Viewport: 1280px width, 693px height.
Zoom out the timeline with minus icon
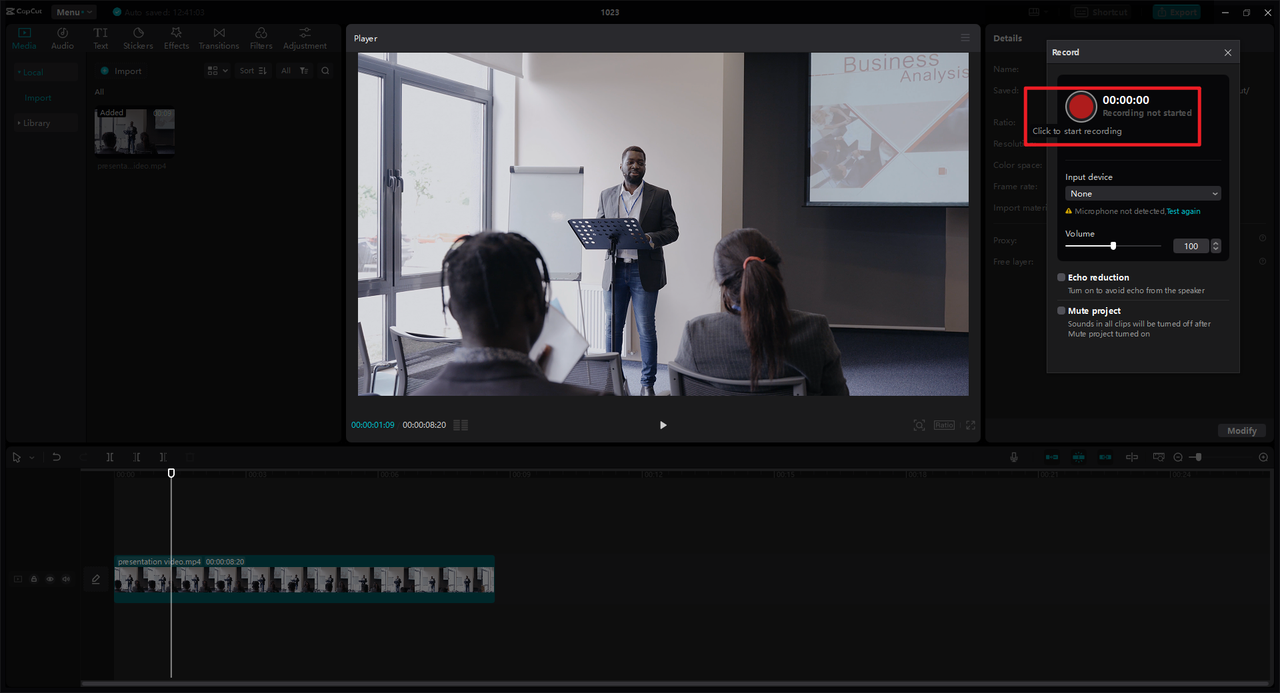[x=1178, y=457]
